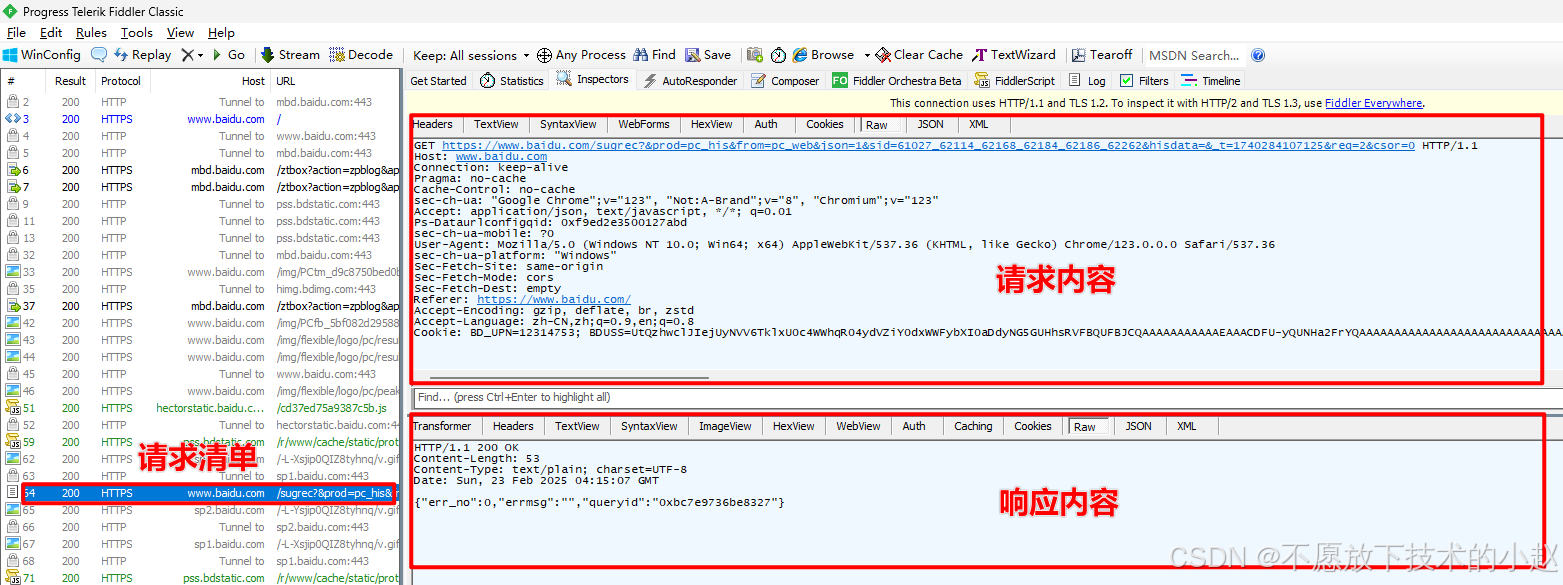Click the MSDN Search field
Image resolution: width=1563 pixels, height=585 pixels.
point(1194,55)
